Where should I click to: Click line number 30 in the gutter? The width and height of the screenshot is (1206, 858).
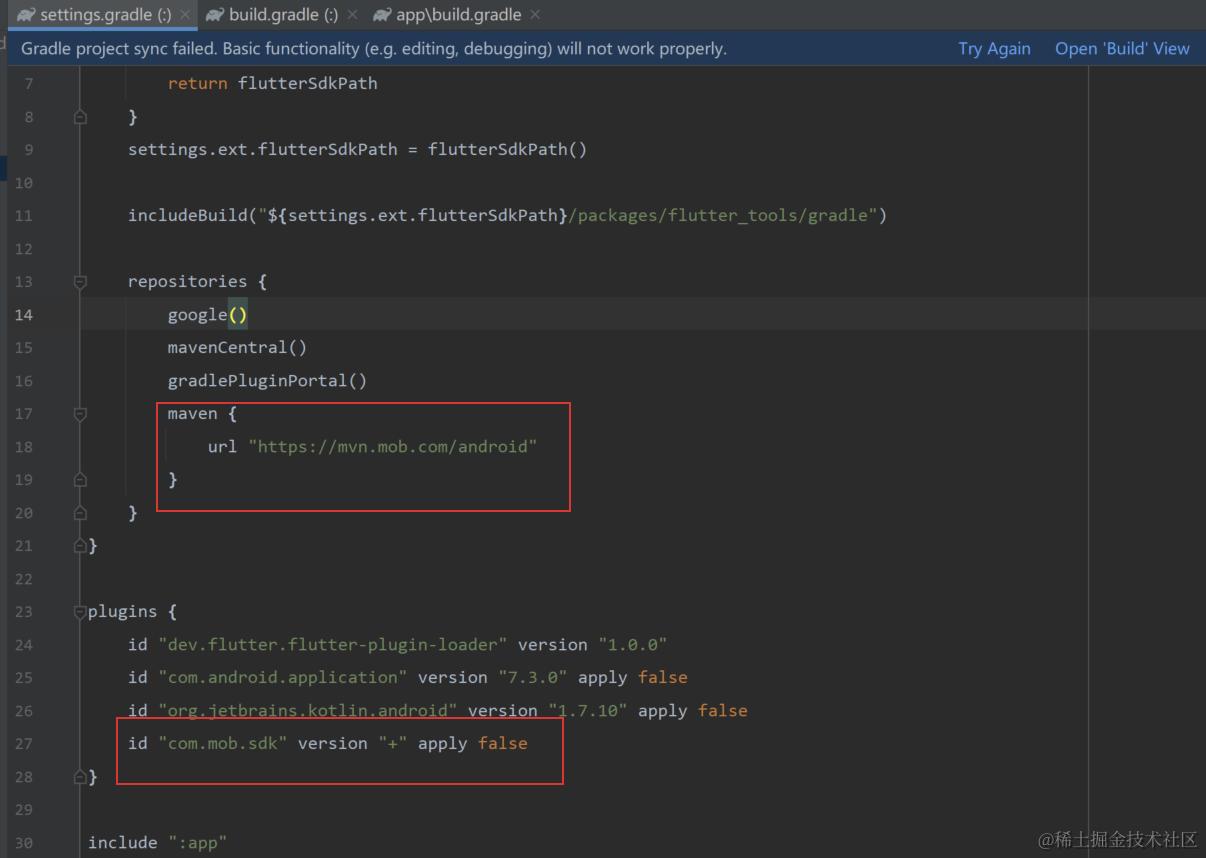coord(23,842)
